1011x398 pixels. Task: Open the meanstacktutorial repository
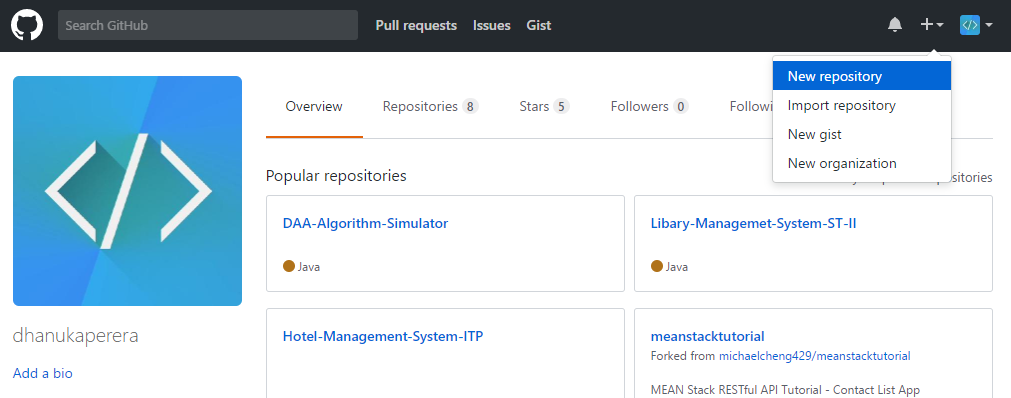(707, 336)
